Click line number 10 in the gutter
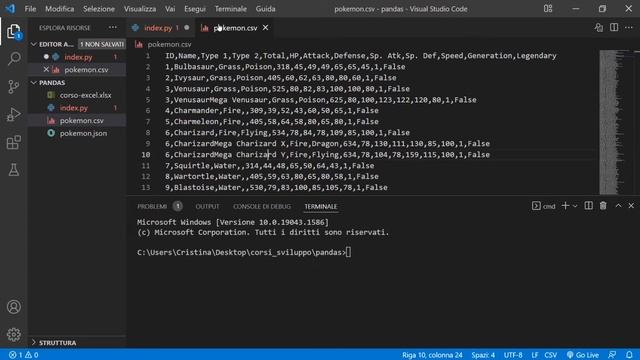 click(146, 155)
